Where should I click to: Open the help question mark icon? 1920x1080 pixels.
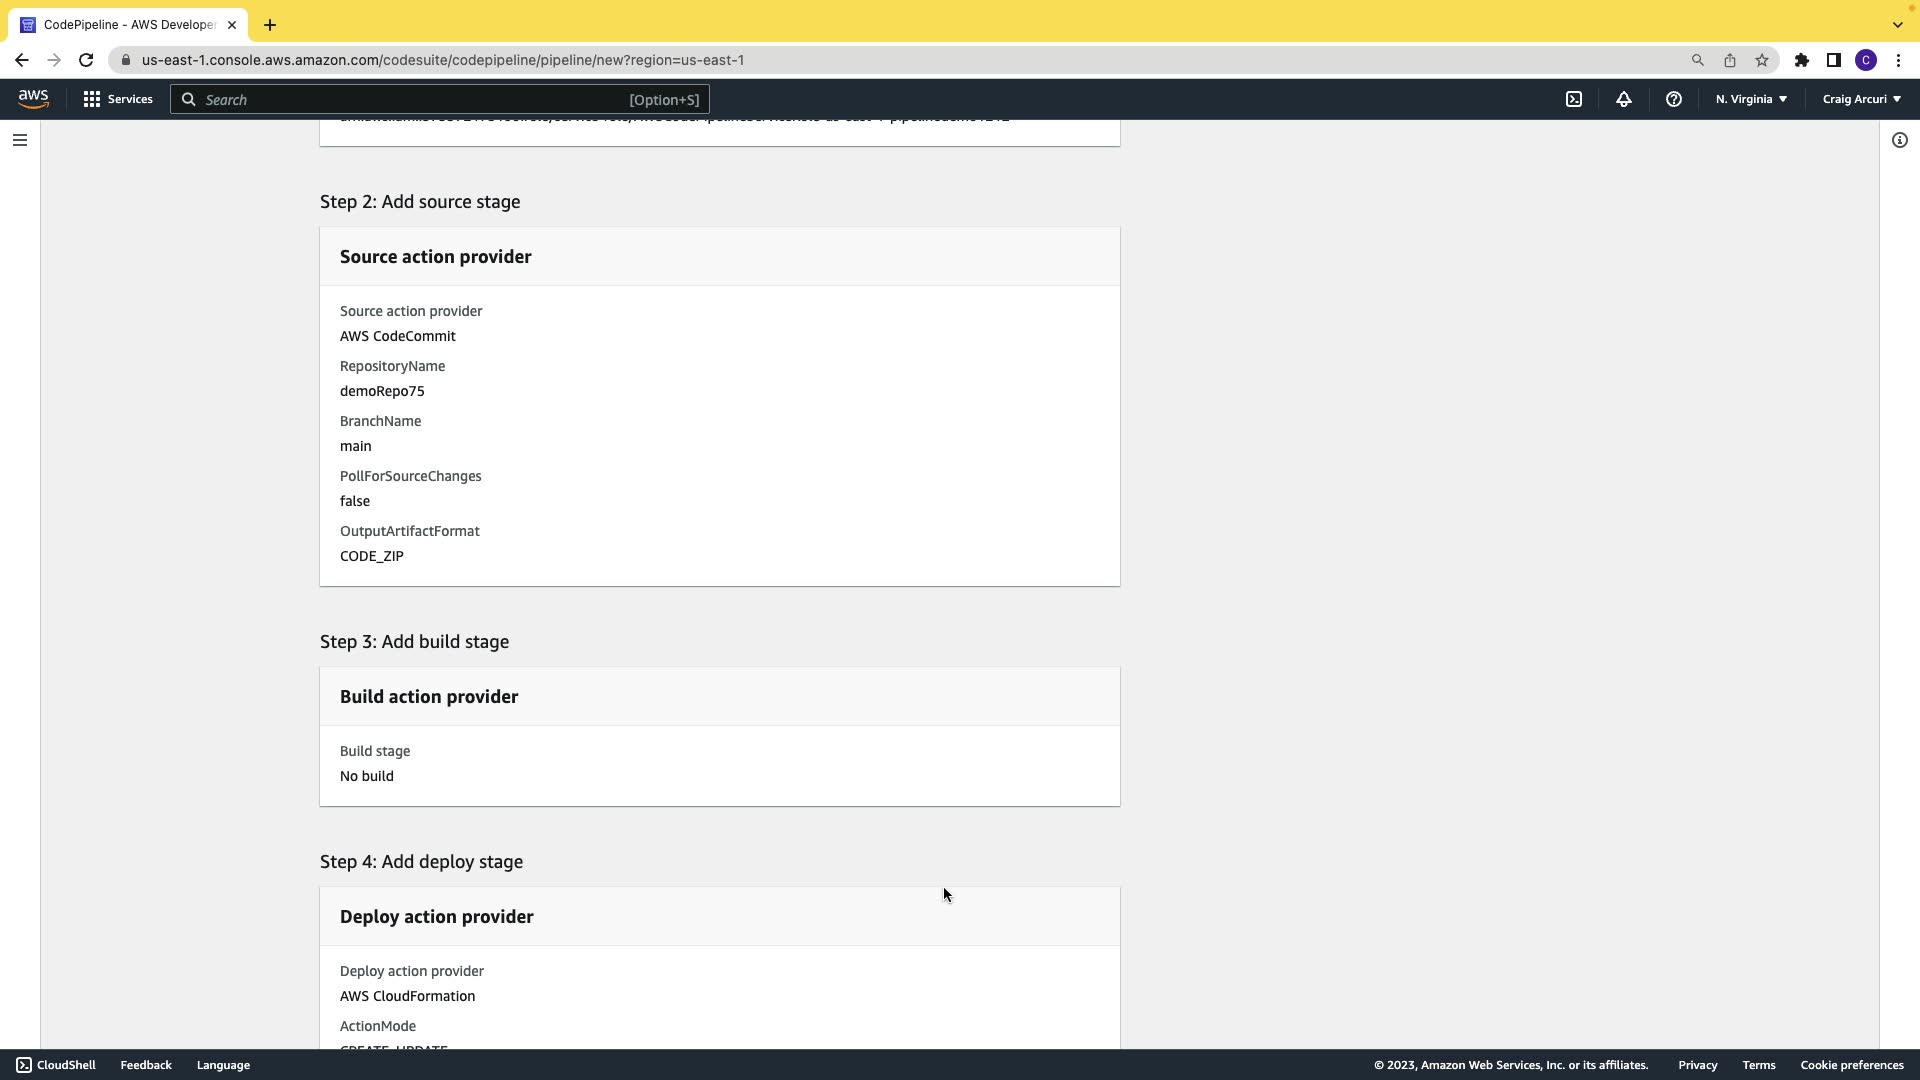[1673, 99]
